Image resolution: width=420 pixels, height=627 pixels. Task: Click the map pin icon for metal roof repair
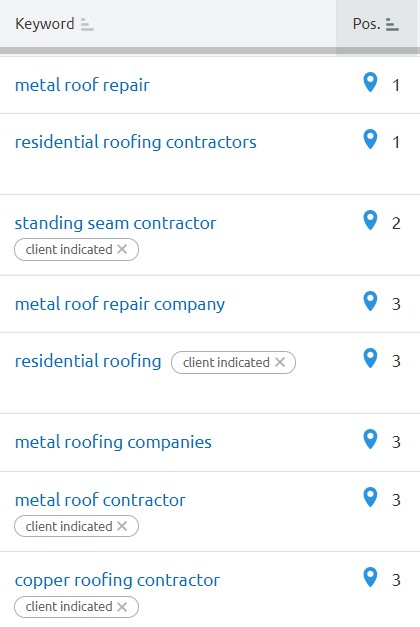(x=370, y=82)
